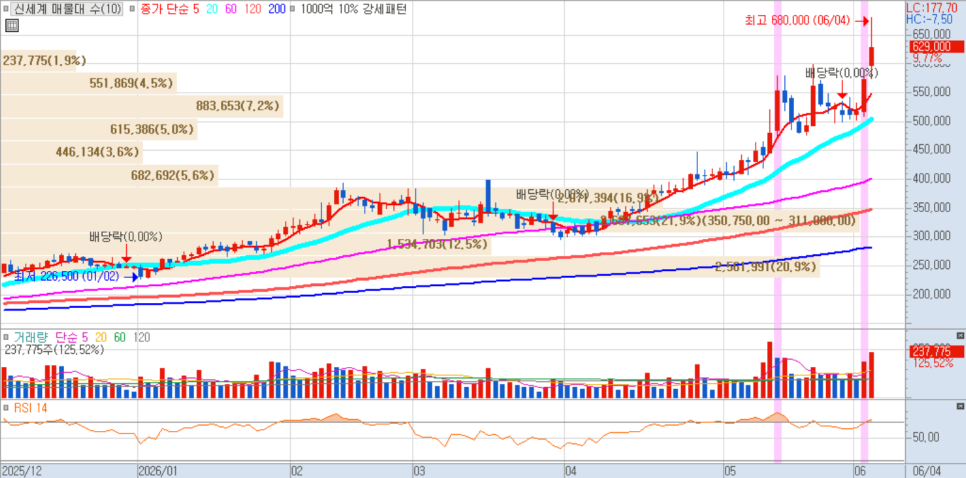Open the grid table icon under the legend

(11, 25)
